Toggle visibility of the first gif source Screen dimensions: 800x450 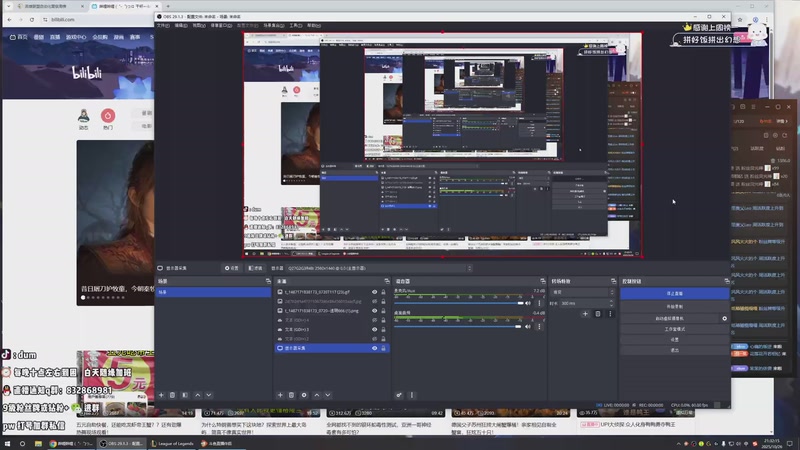(x=374, y=292)
